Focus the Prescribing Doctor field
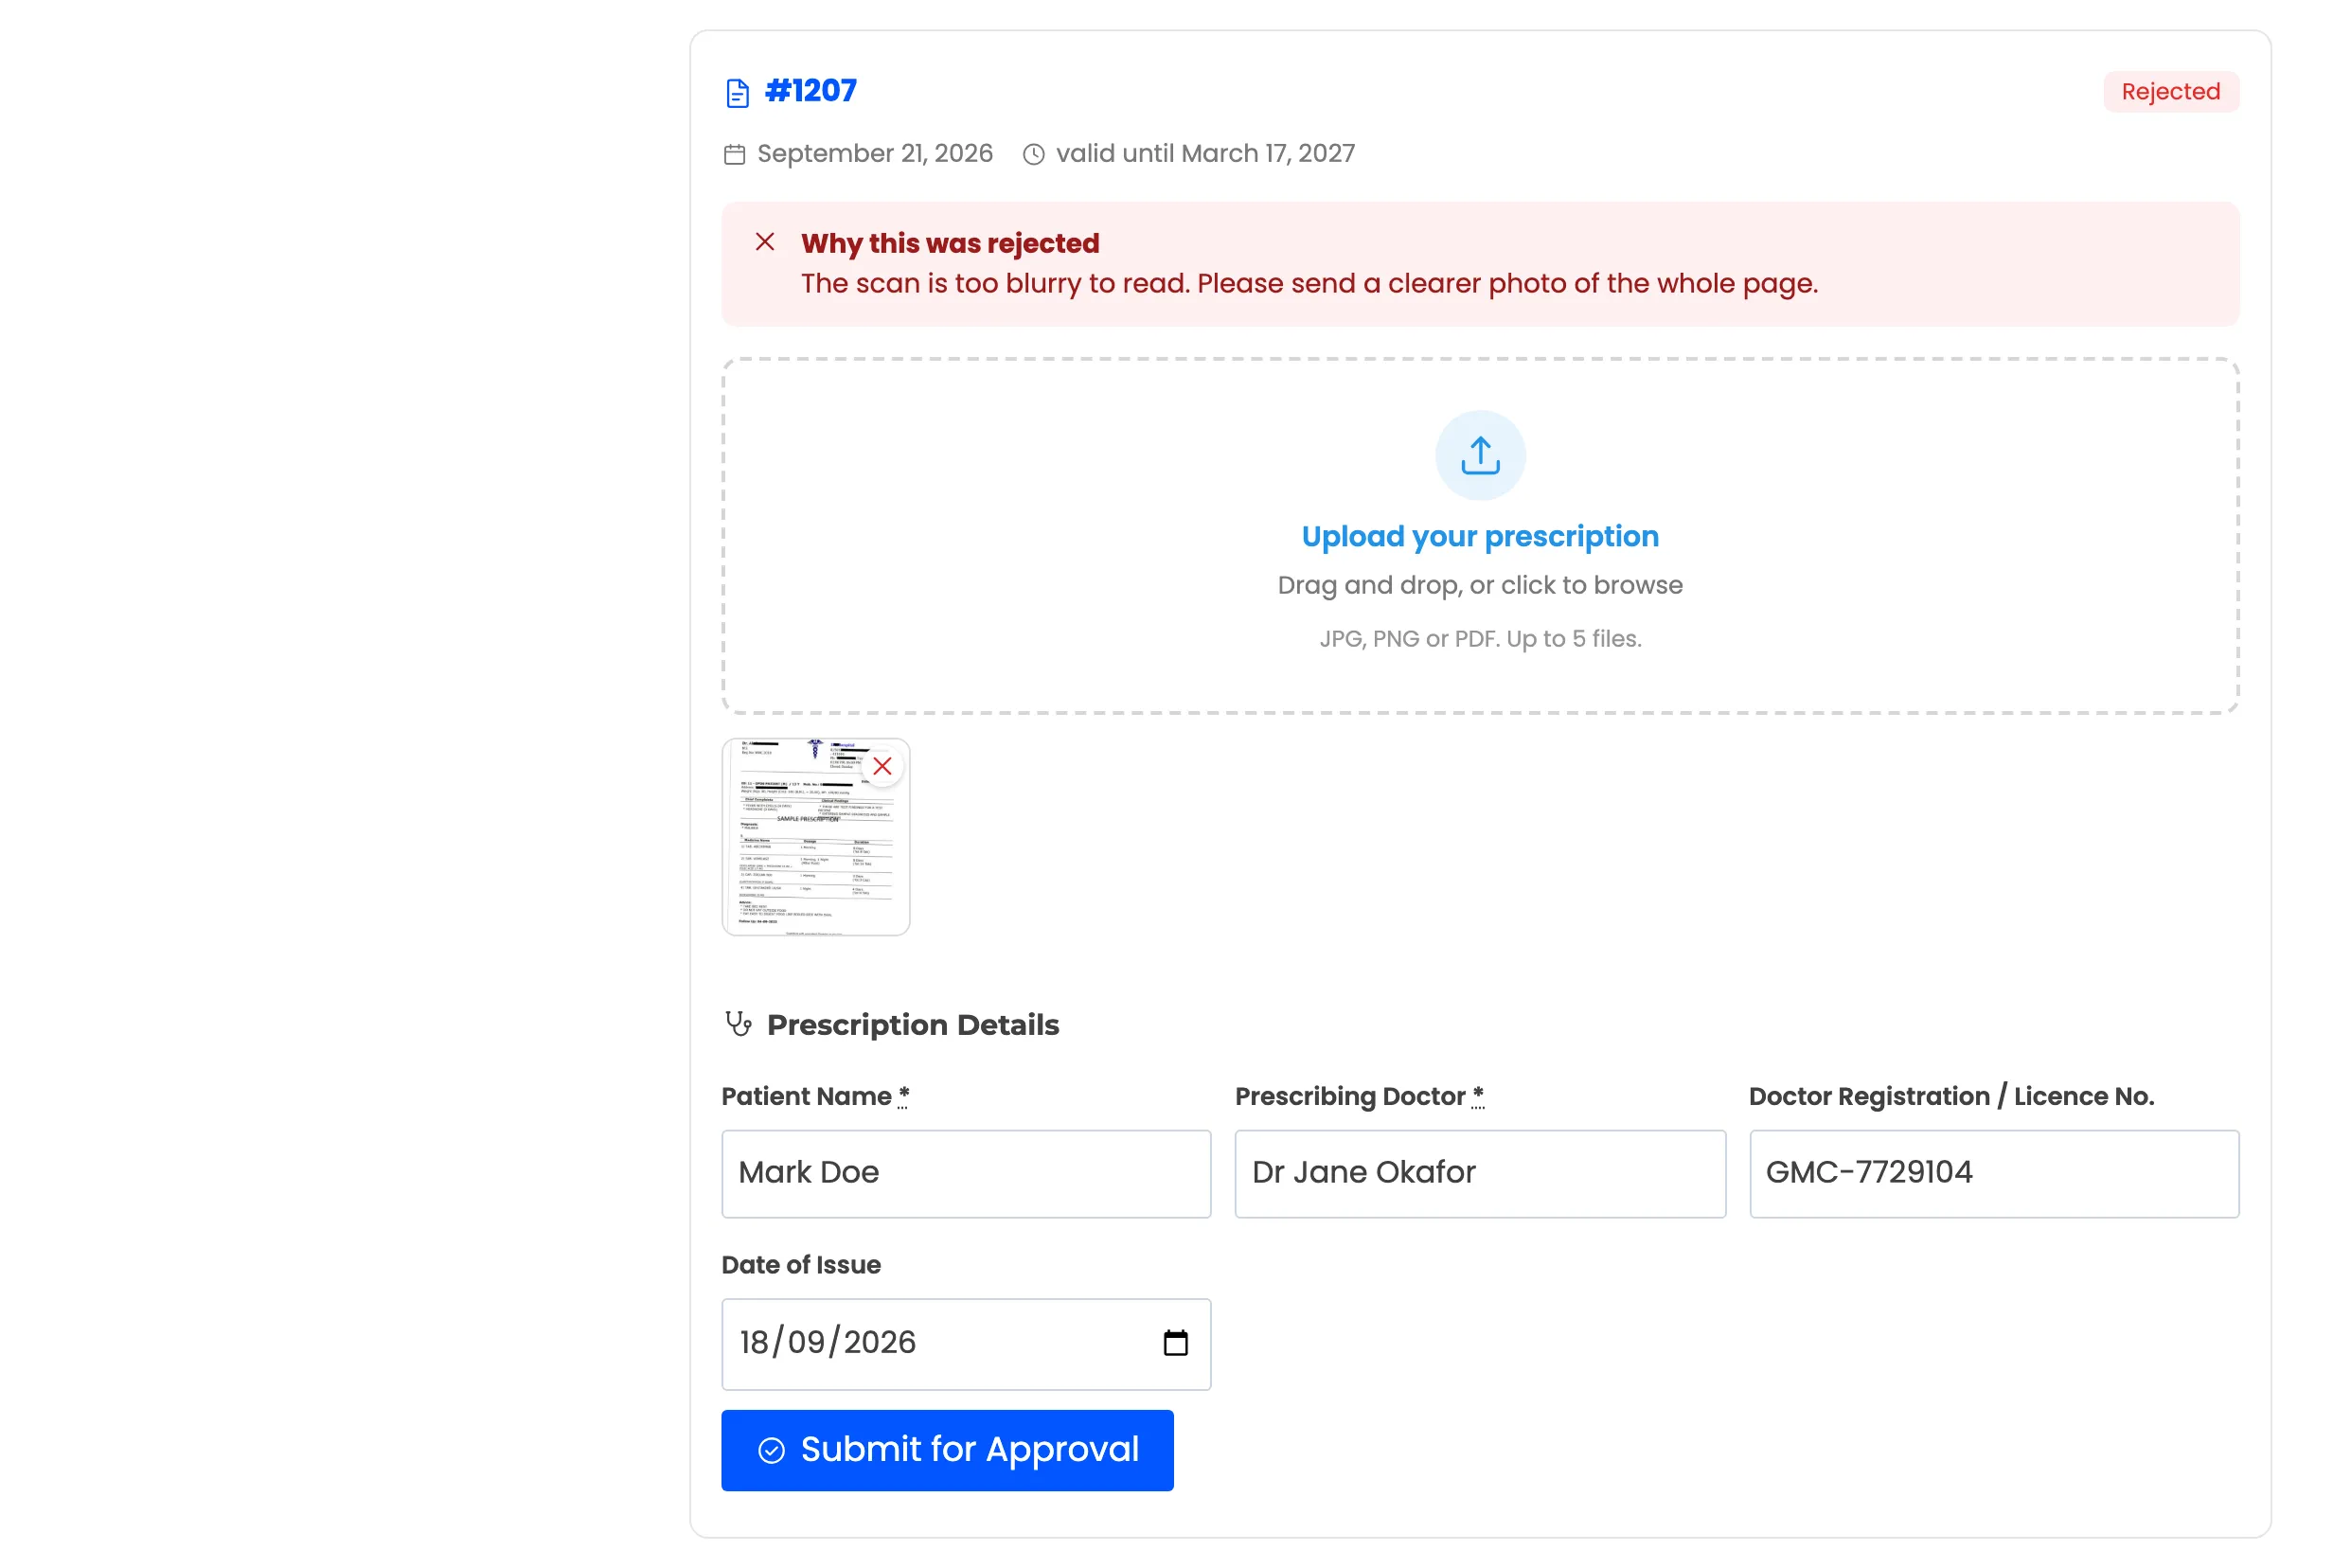This screenshot has height=1568, width=2333. [1479, 1173]
